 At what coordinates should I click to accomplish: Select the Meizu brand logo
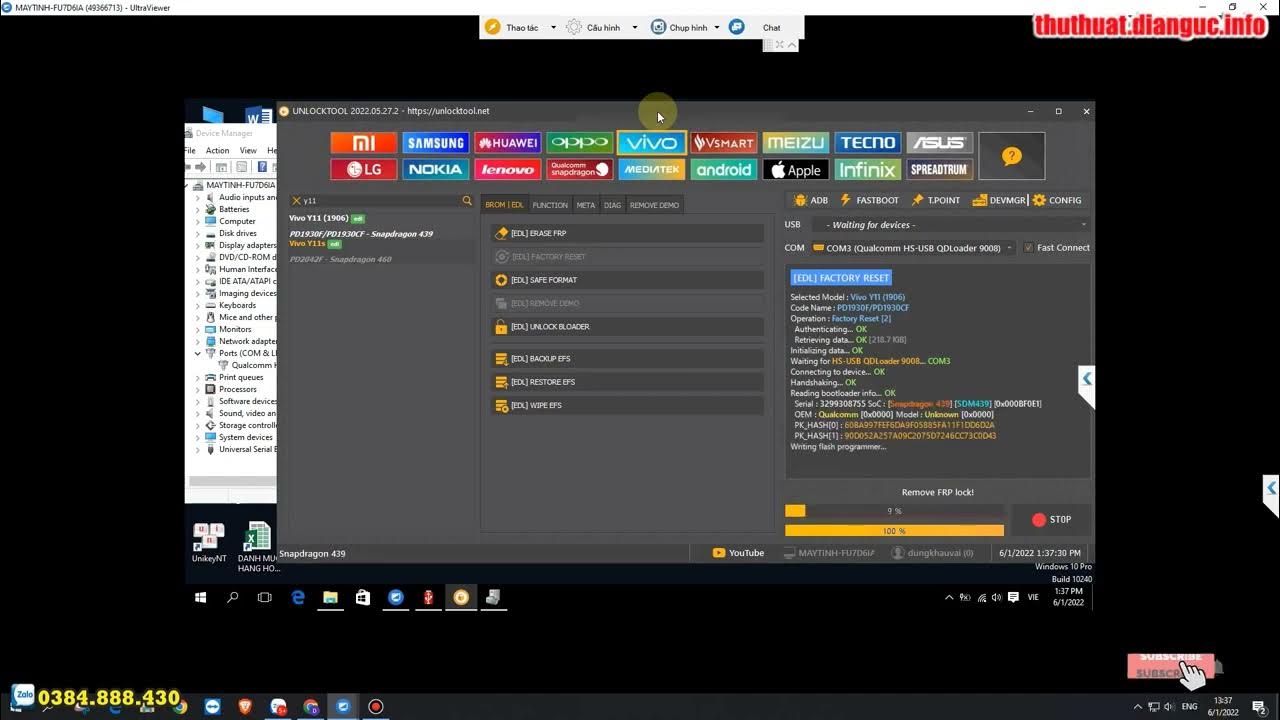click(x=796, y=143)
